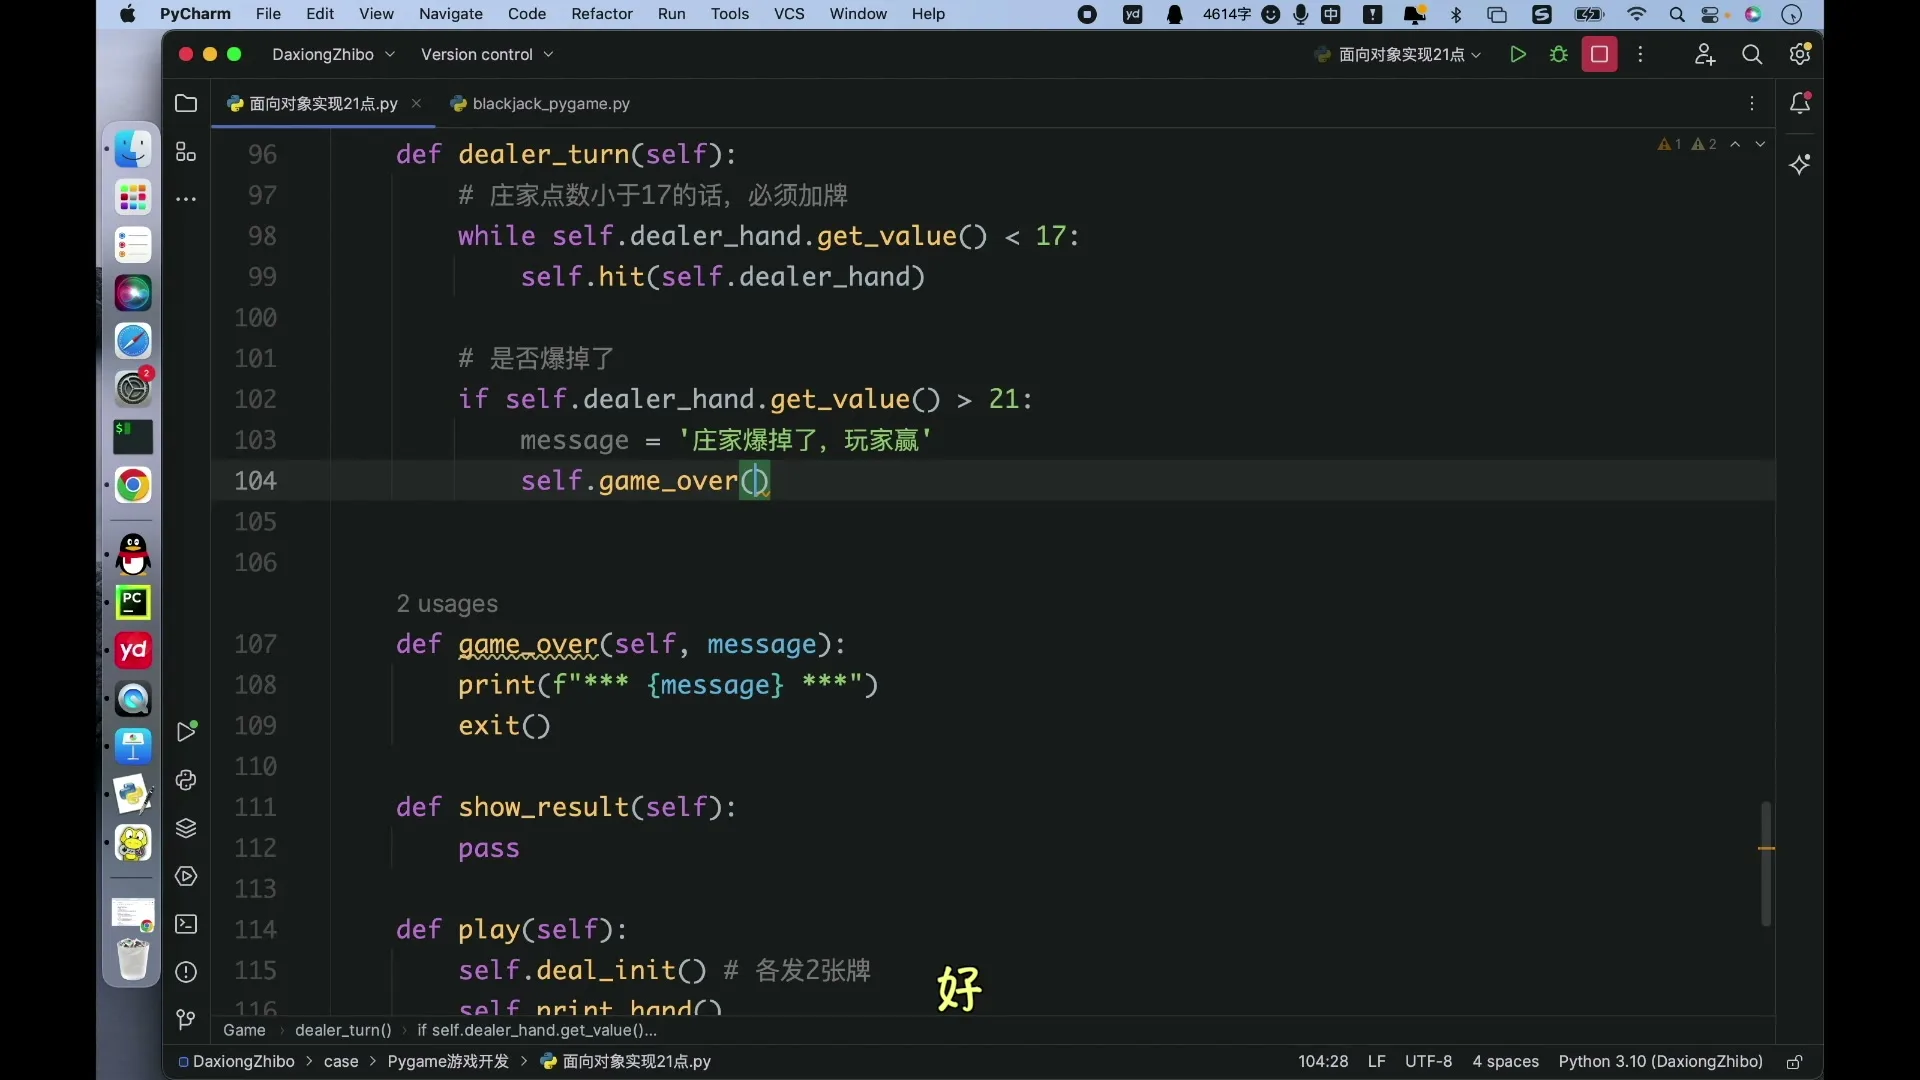This screenshot has width=1920, height=1080.
Task: Jump to the next highlighted warning arrow
Action: [1760, 144]
